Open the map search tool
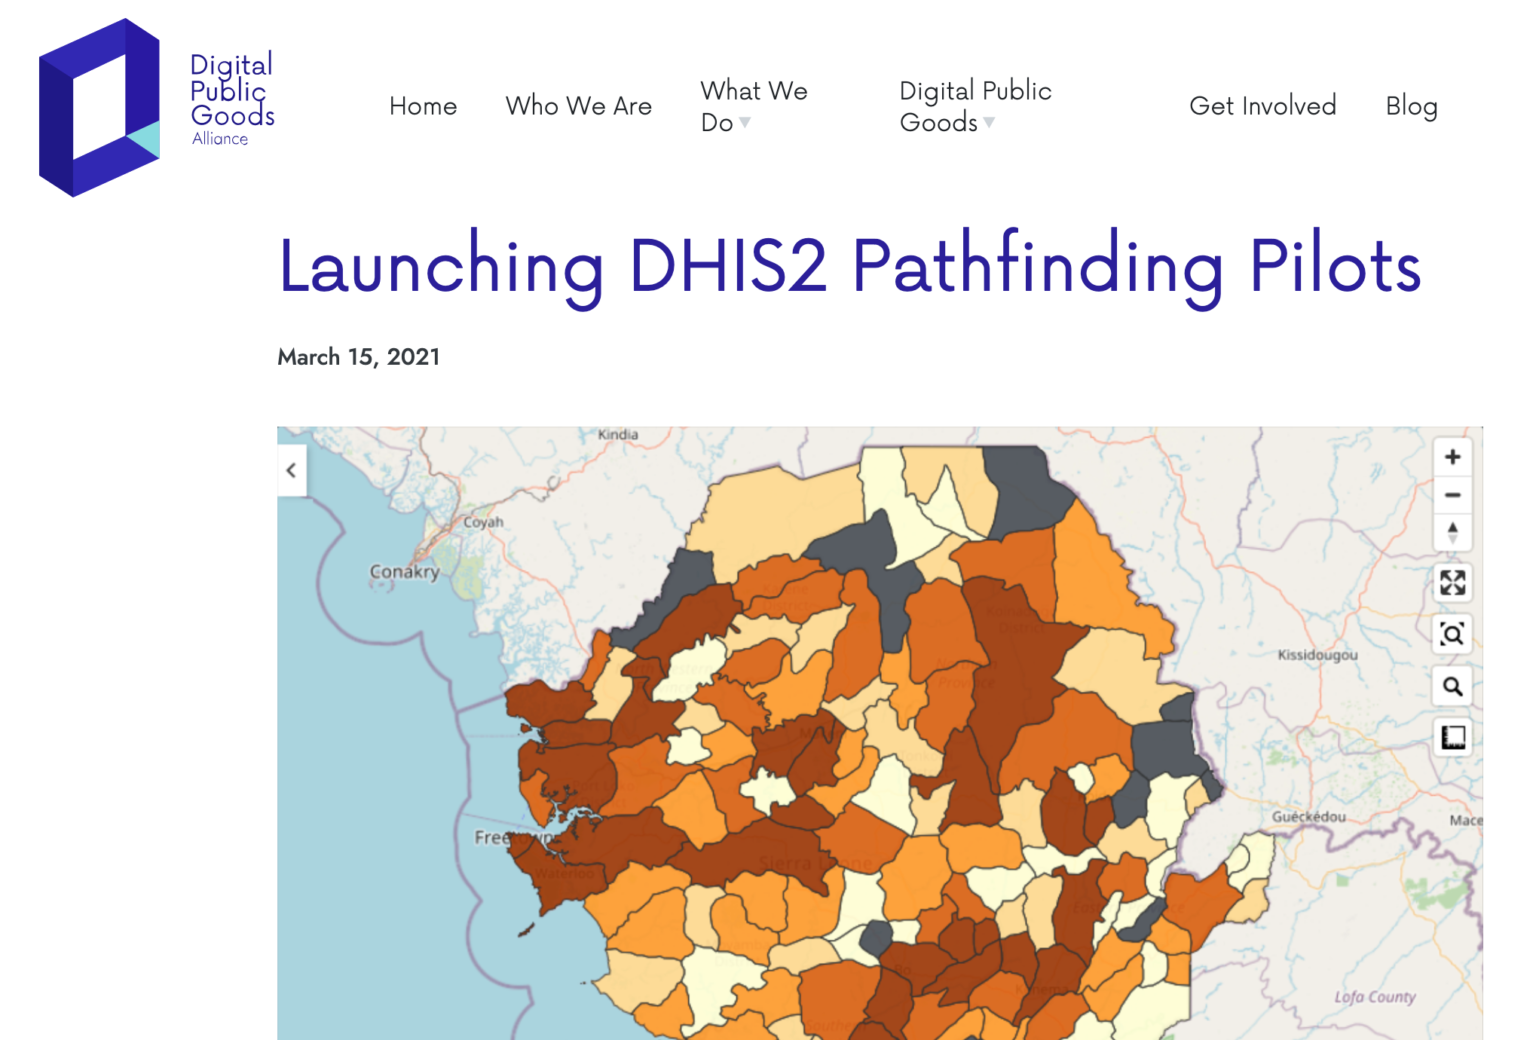This screenshot has height=1040, width=1536. [x=1453, y=687]
